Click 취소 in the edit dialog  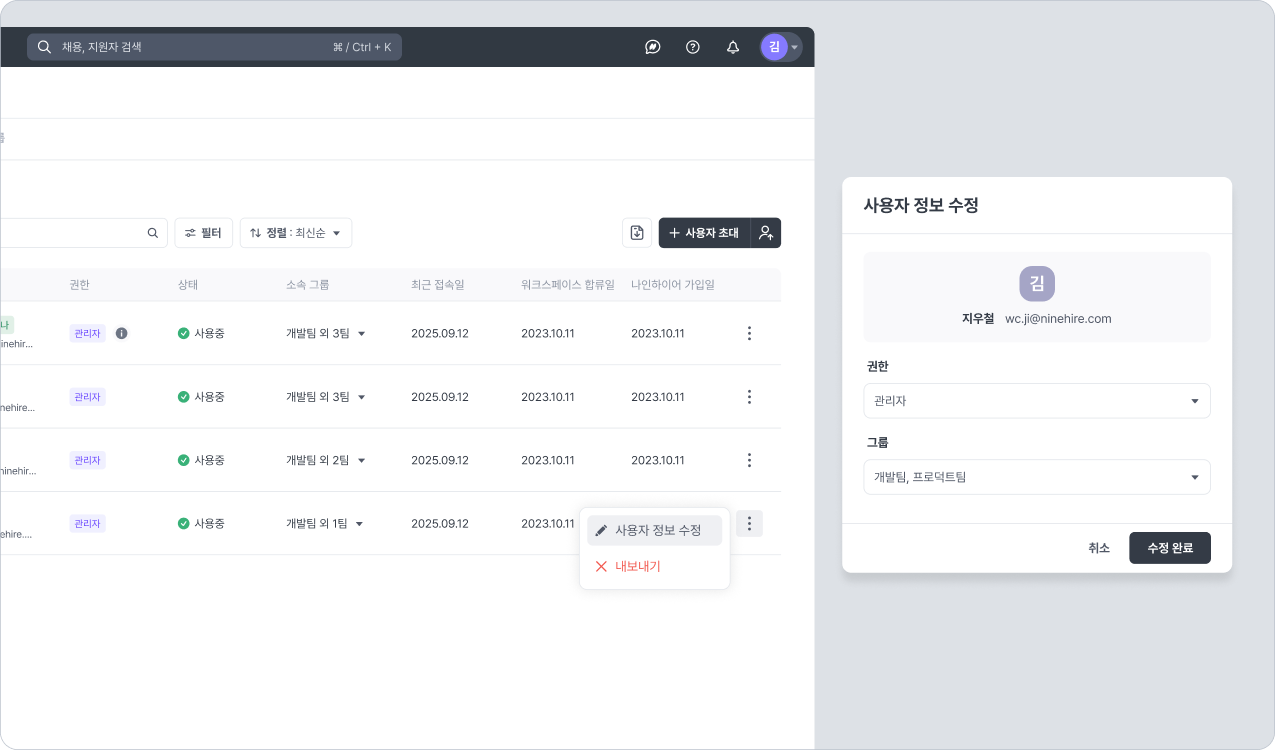coord(1099,548)
